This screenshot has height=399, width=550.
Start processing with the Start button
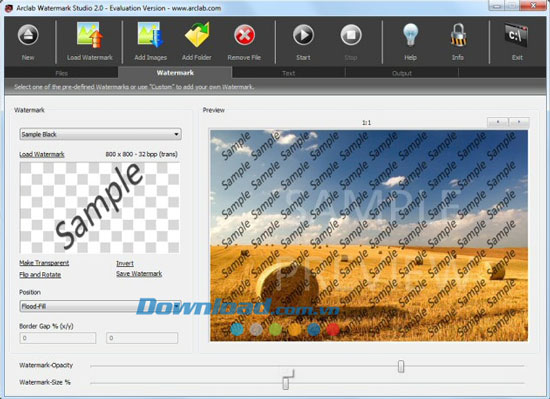(303, 35)
